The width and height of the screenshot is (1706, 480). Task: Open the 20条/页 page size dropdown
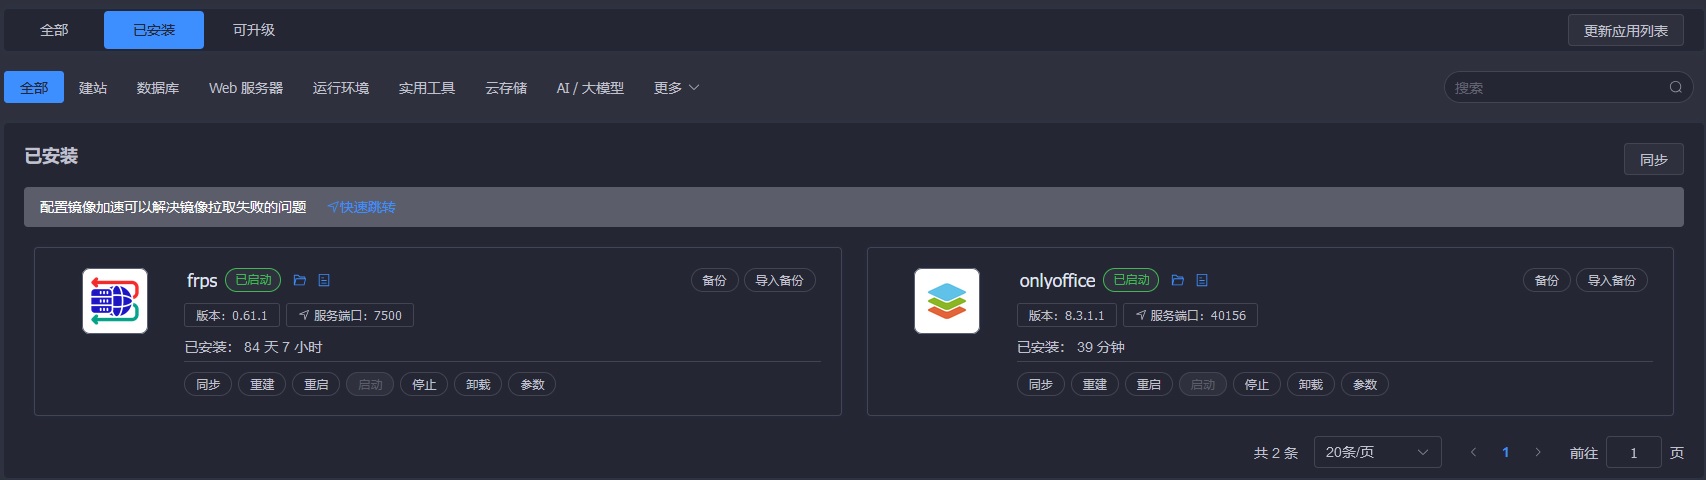1377,453
